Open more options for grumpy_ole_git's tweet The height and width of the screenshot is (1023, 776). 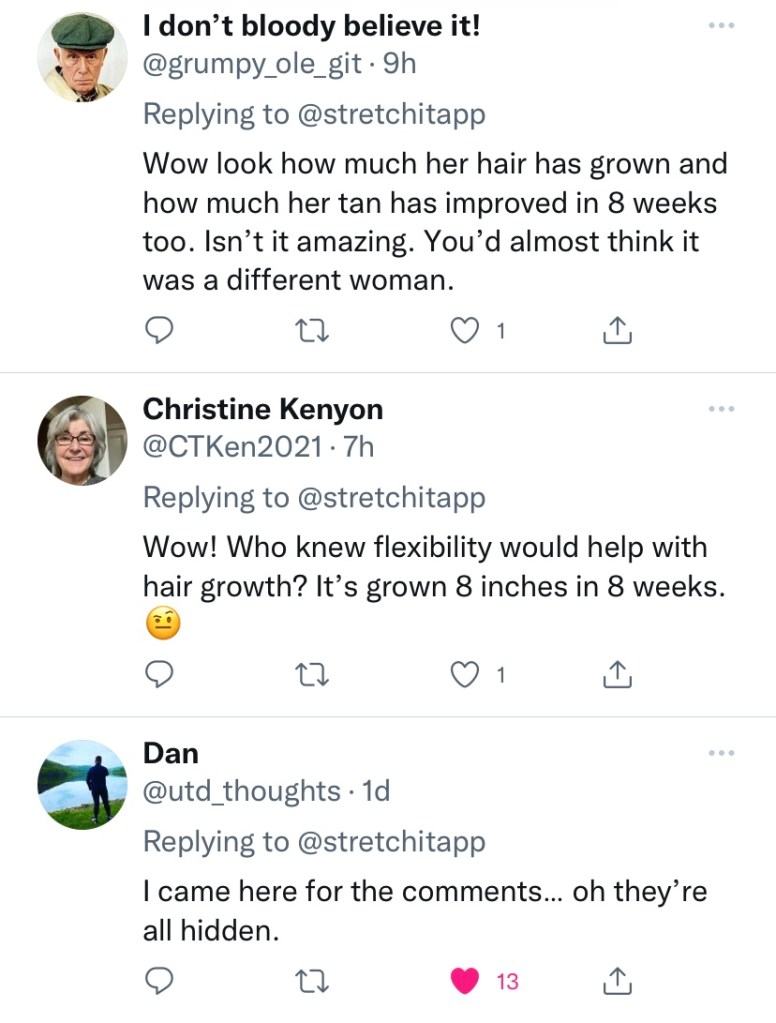click(x=720, y=24)
